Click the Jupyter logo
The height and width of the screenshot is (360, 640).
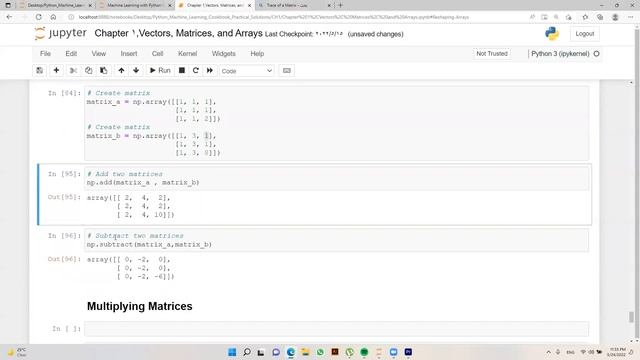click(61, 33)
